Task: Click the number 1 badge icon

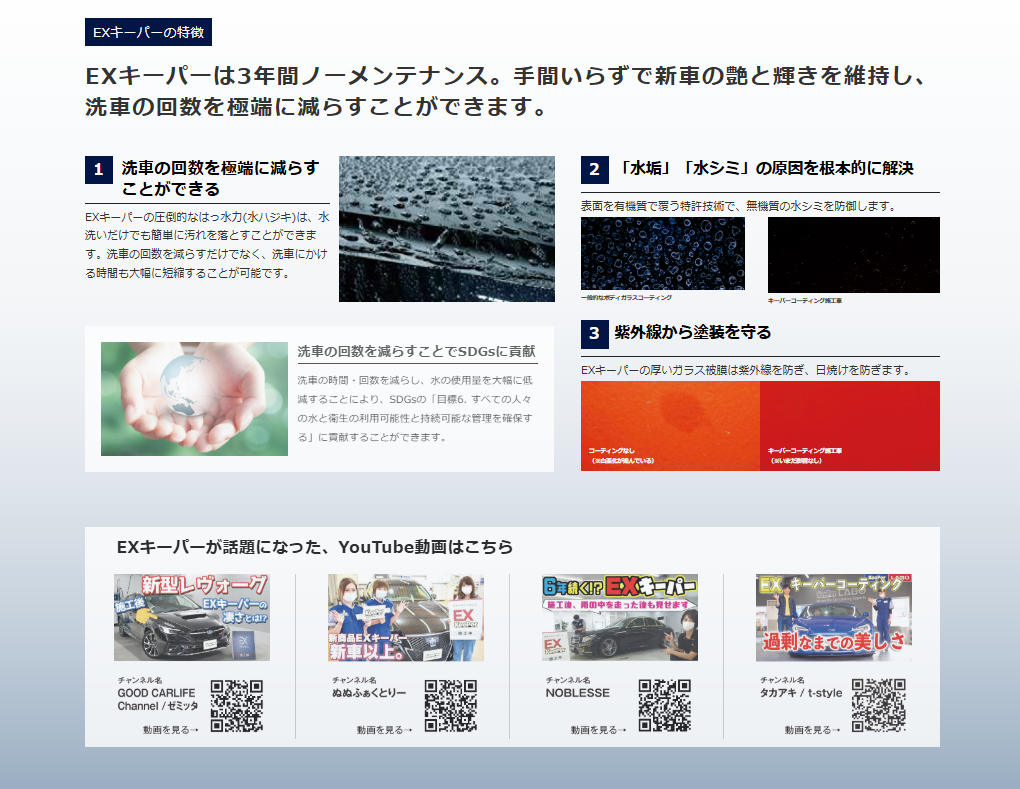Action: point(98,170)
